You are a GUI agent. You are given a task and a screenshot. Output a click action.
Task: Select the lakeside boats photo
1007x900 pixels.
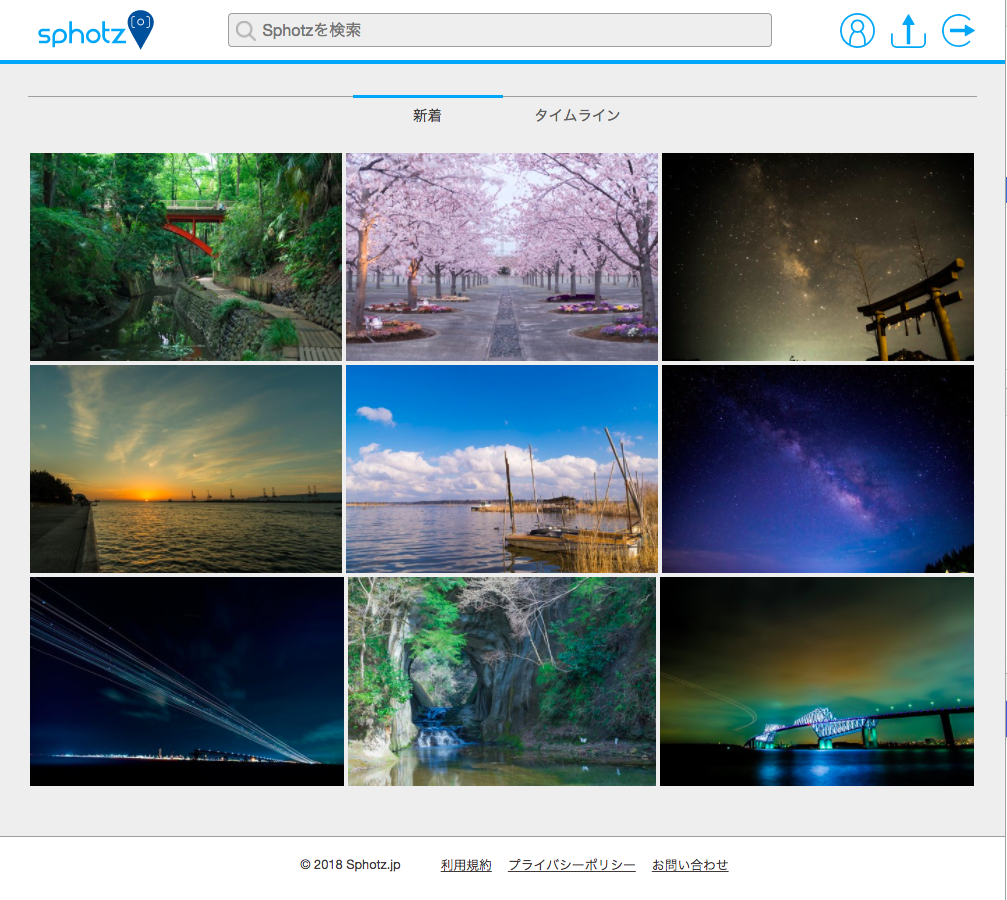[x=501, y=468]
